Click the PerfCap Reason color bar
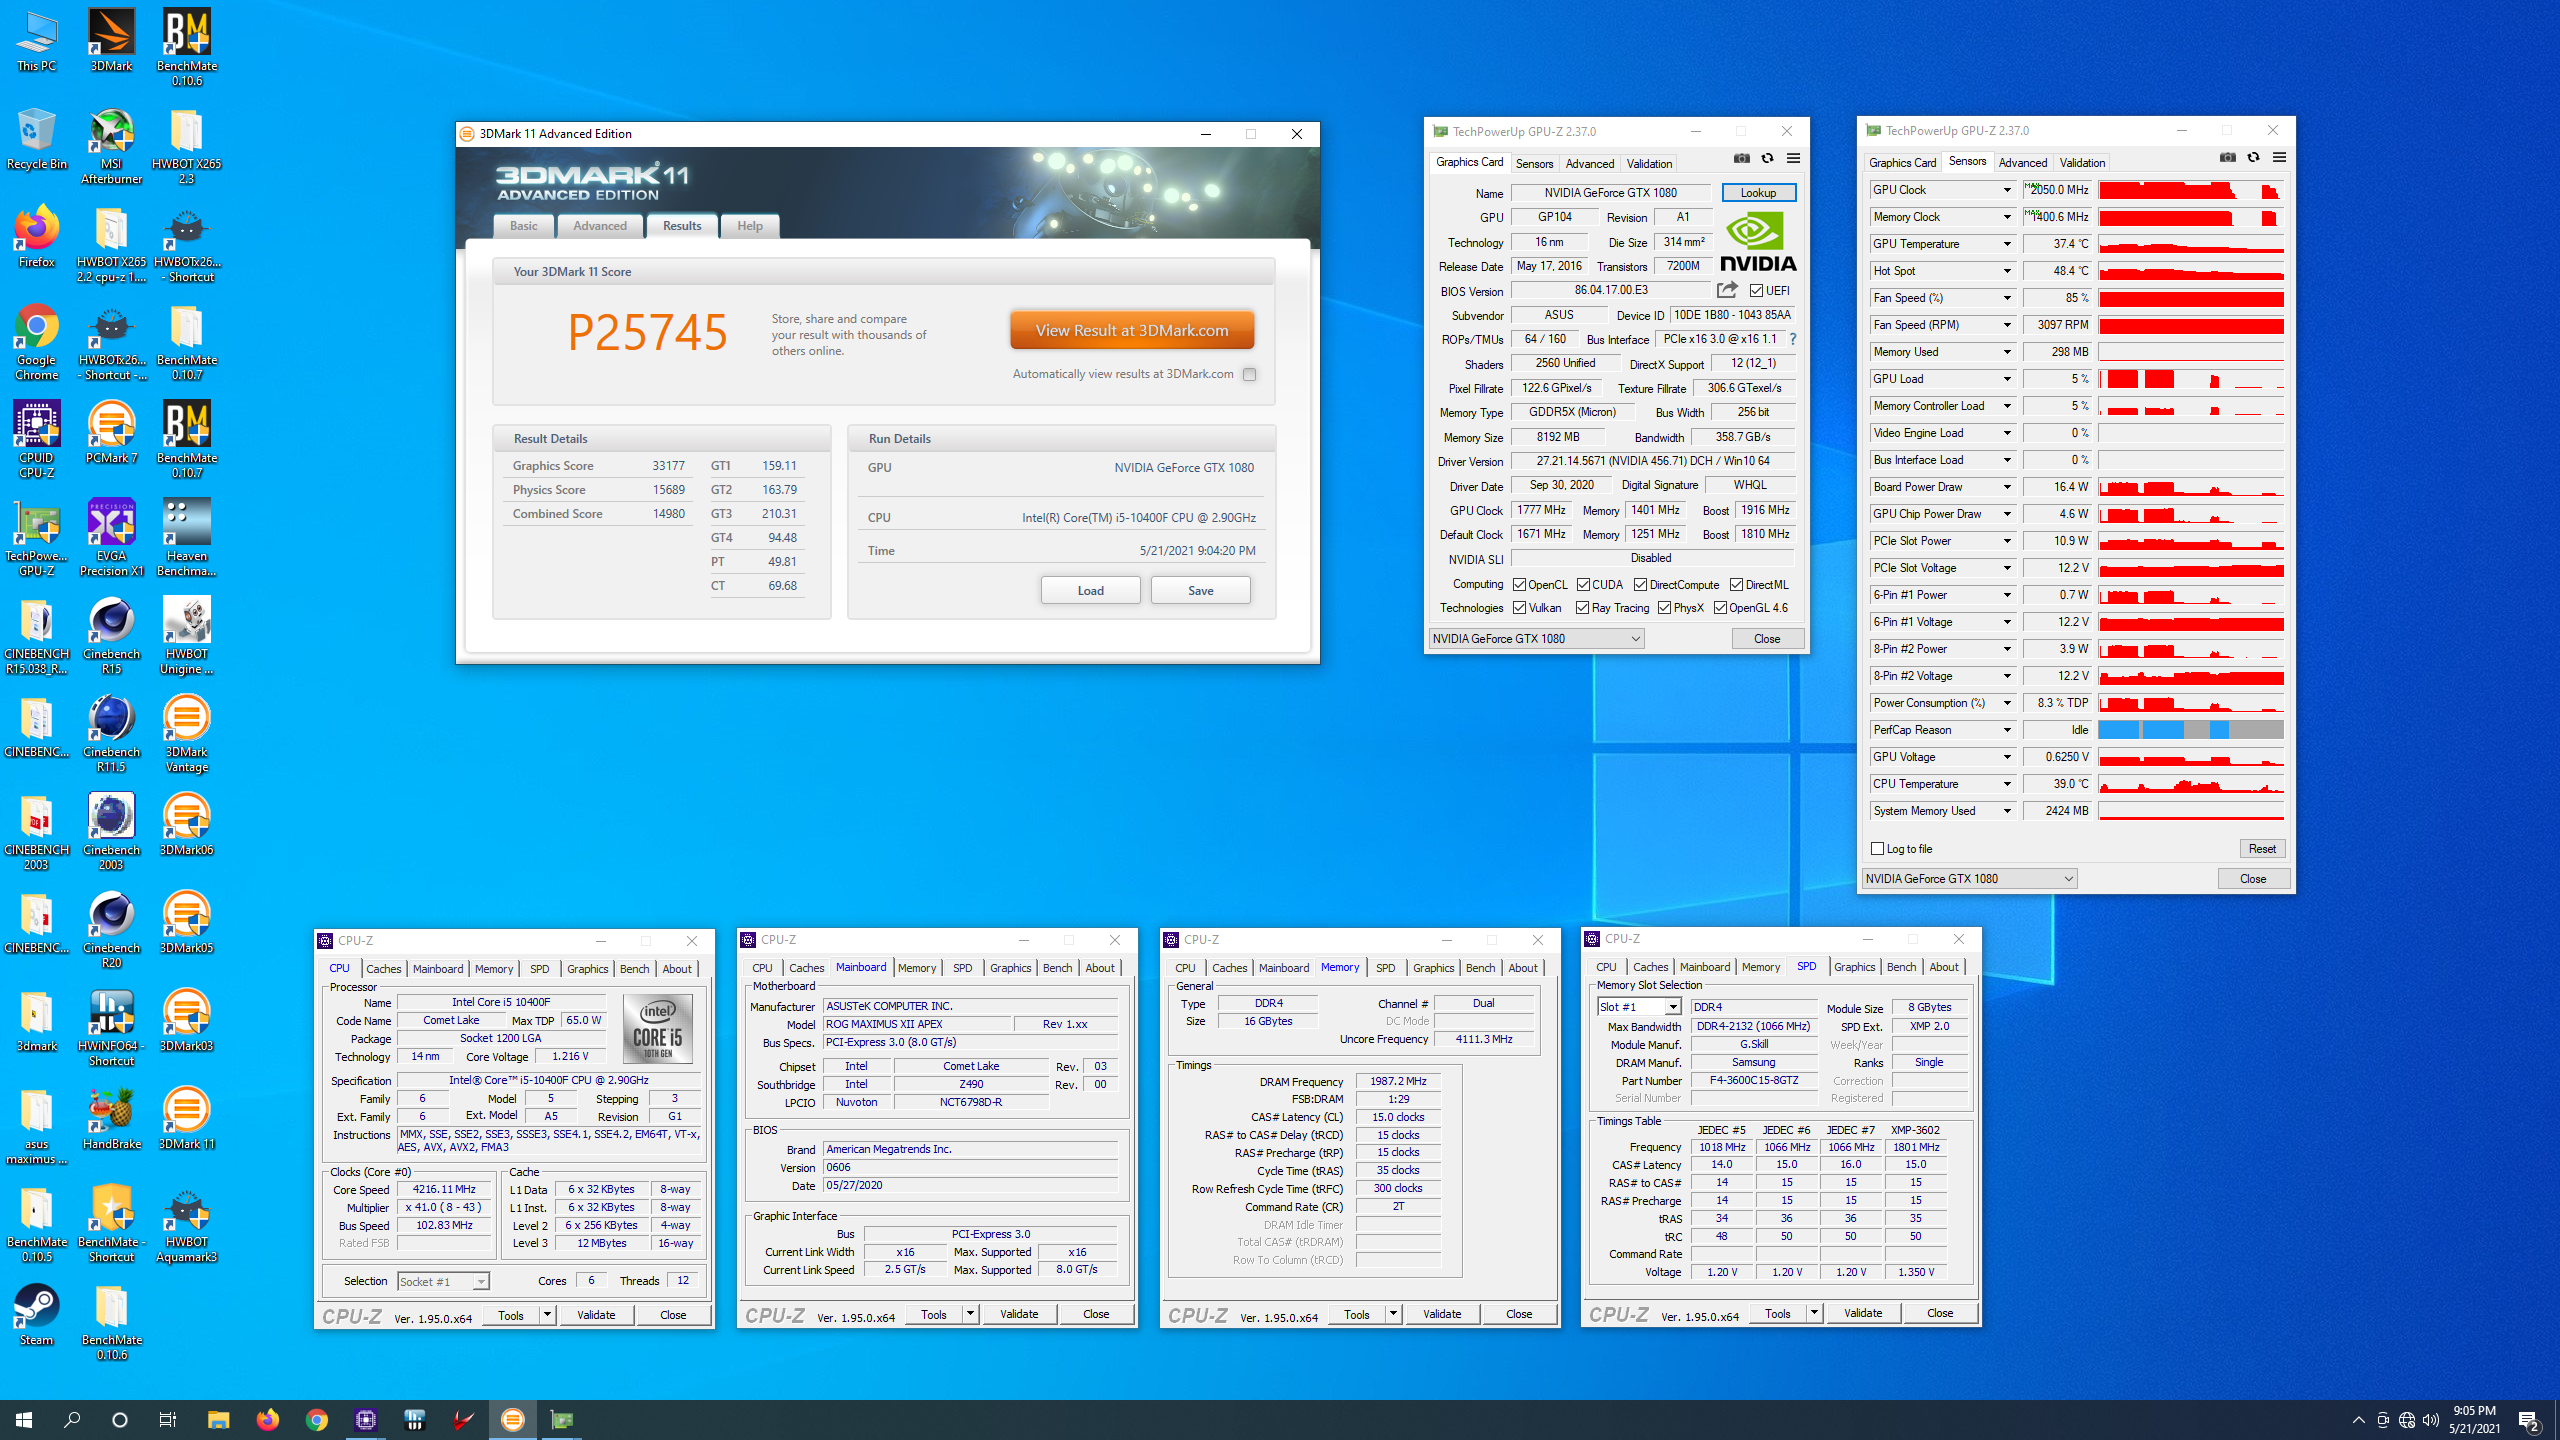Screen dimensions: 2560x1440 point(2191,730)
